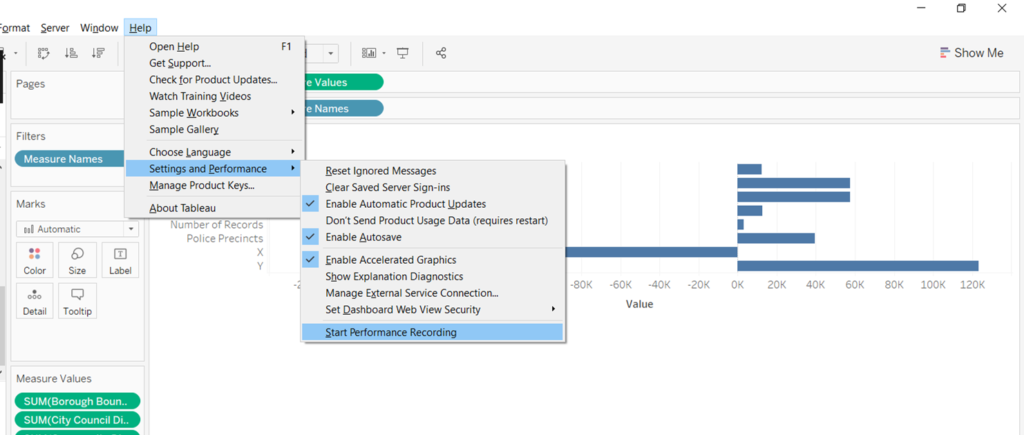This screenshot has width=1024, height=435.
Task: Click the Show Me button
Action: coord(971,53)
